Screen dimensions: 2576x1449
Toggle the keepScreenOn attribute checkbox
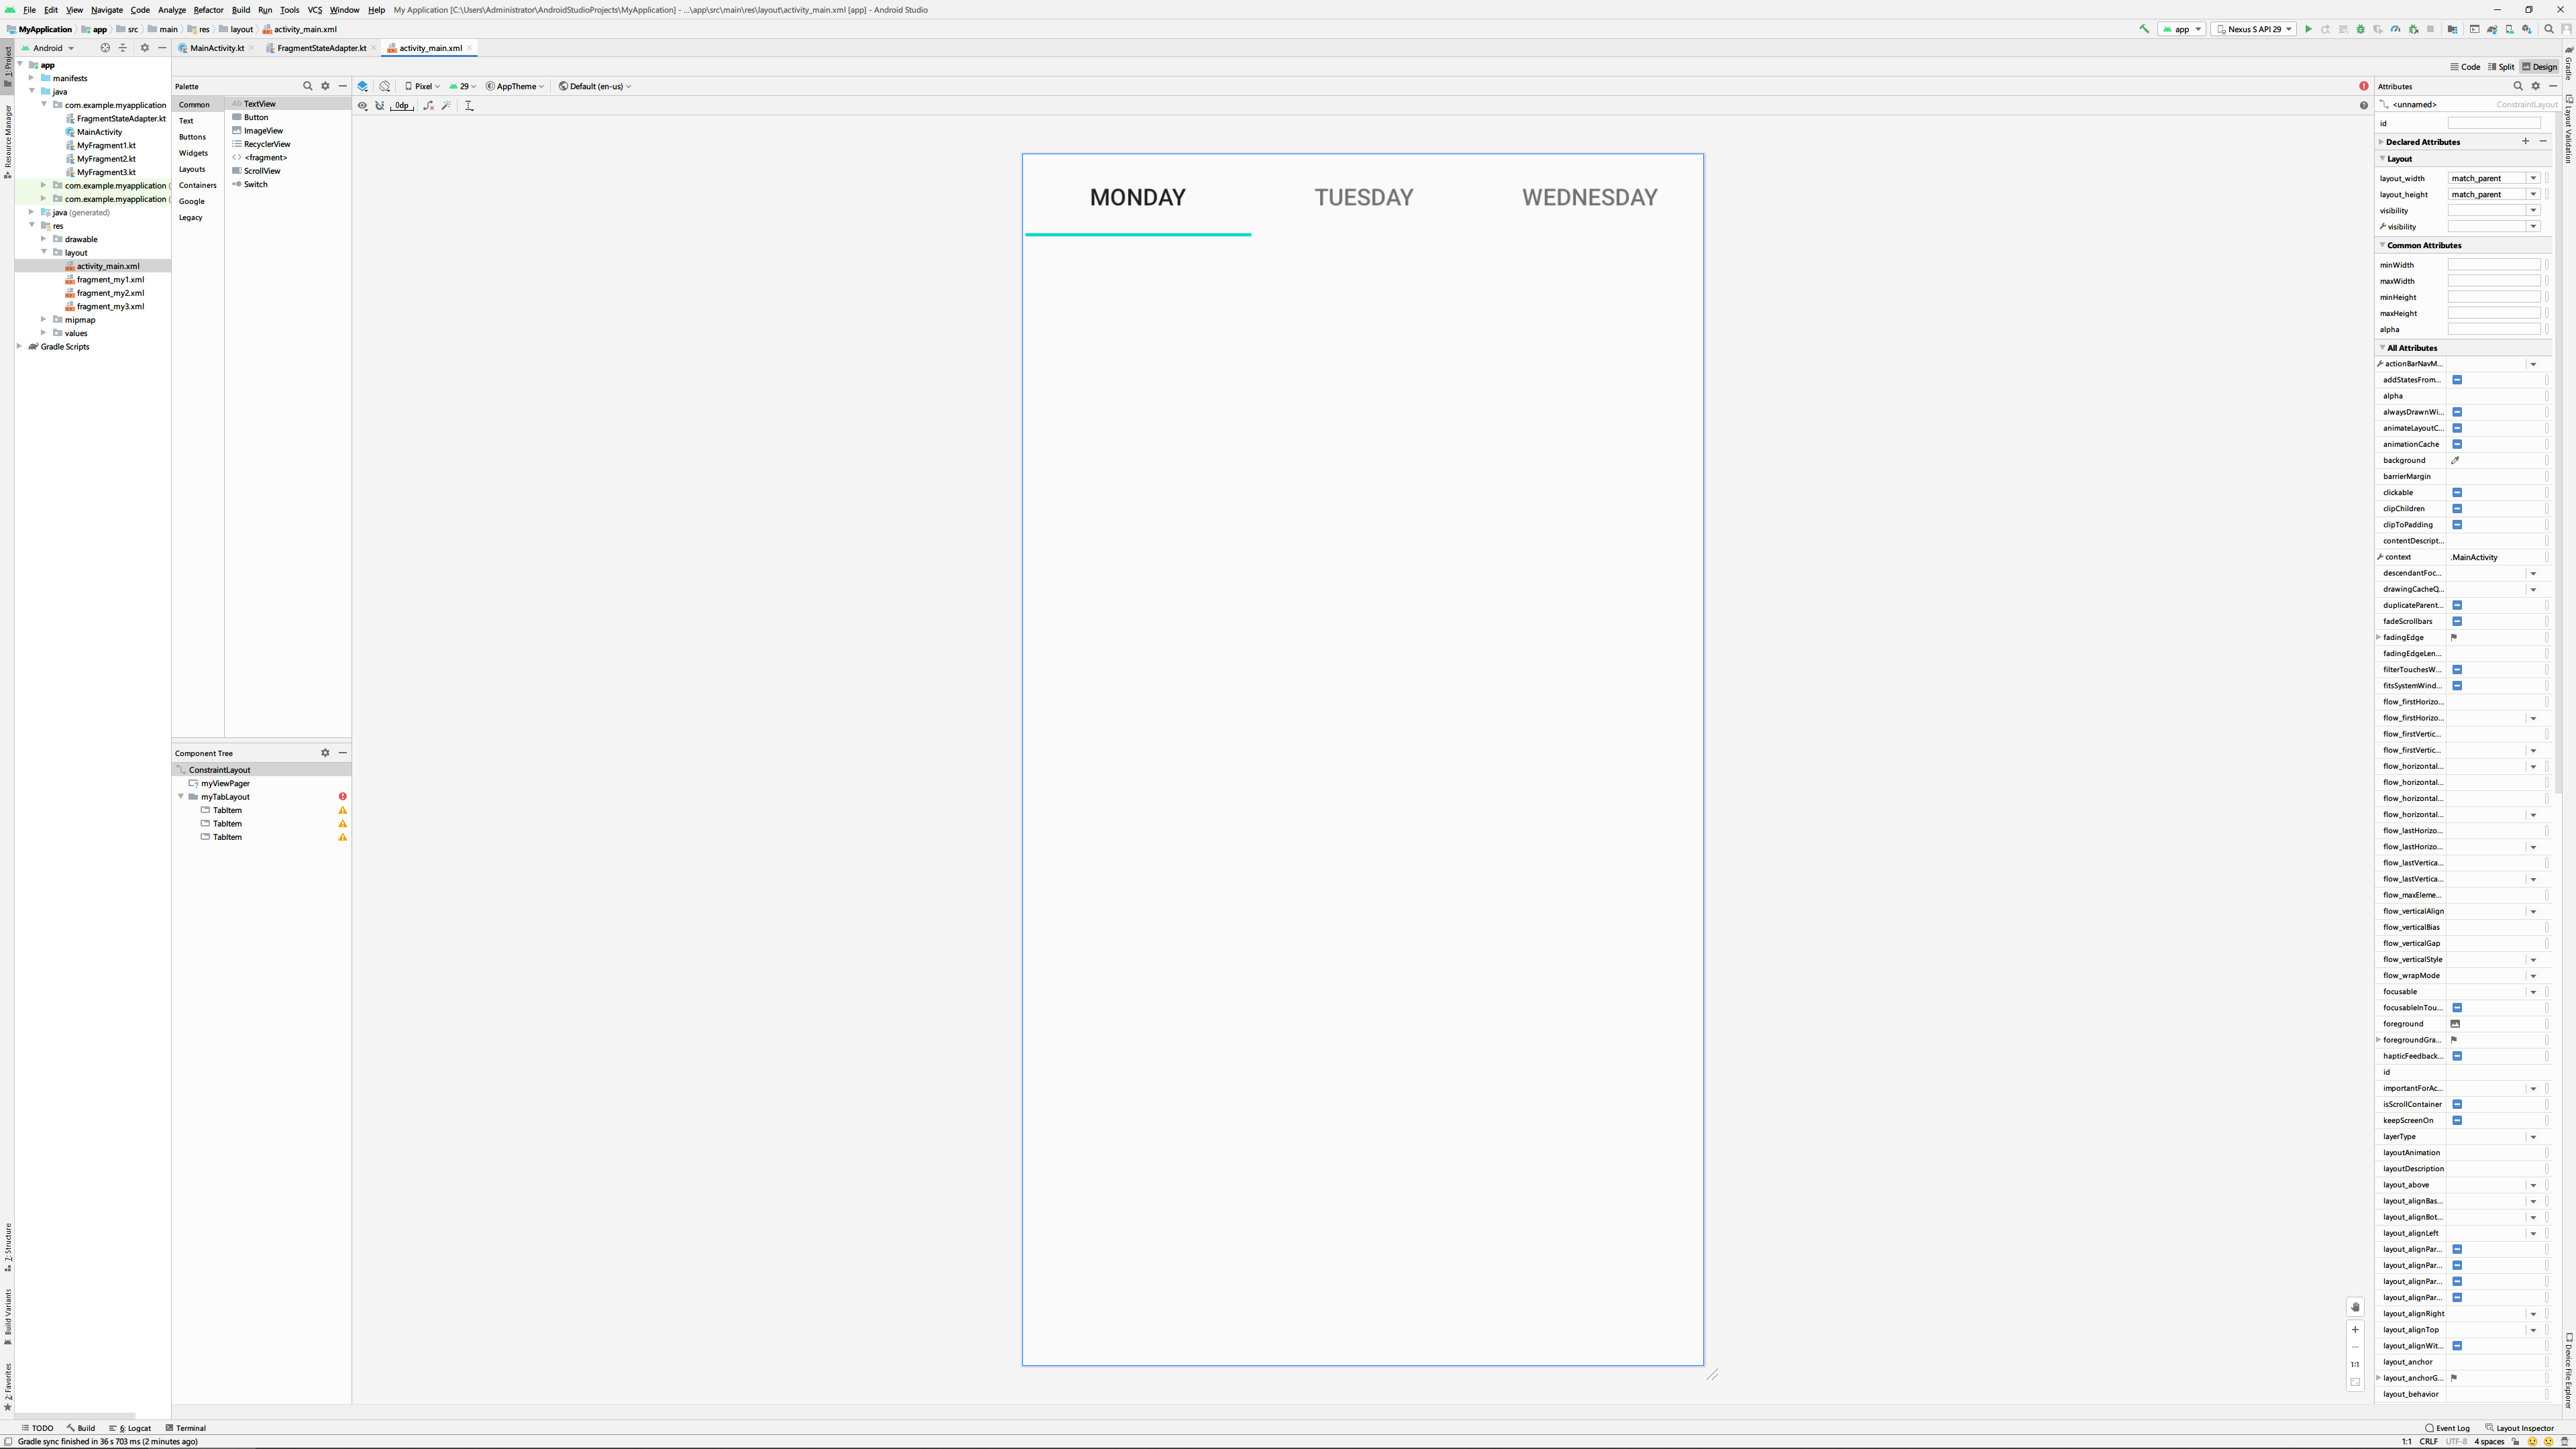tap(2457, 1120)
